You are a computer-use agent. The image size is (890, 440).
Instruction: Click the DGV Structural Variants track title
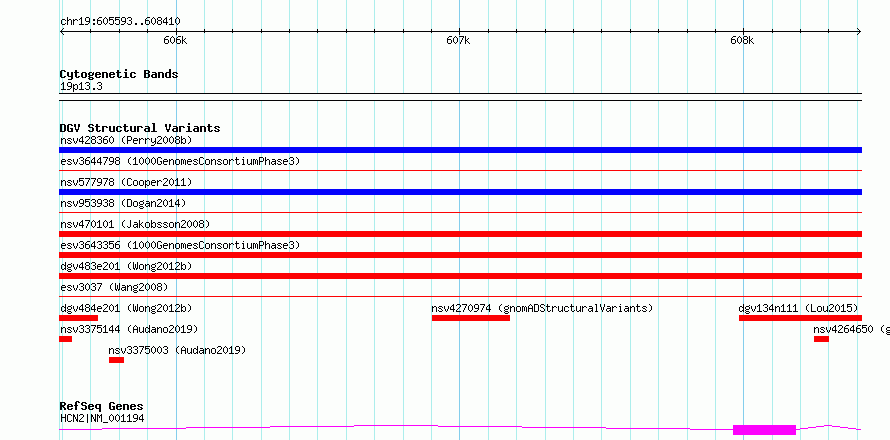140,128
